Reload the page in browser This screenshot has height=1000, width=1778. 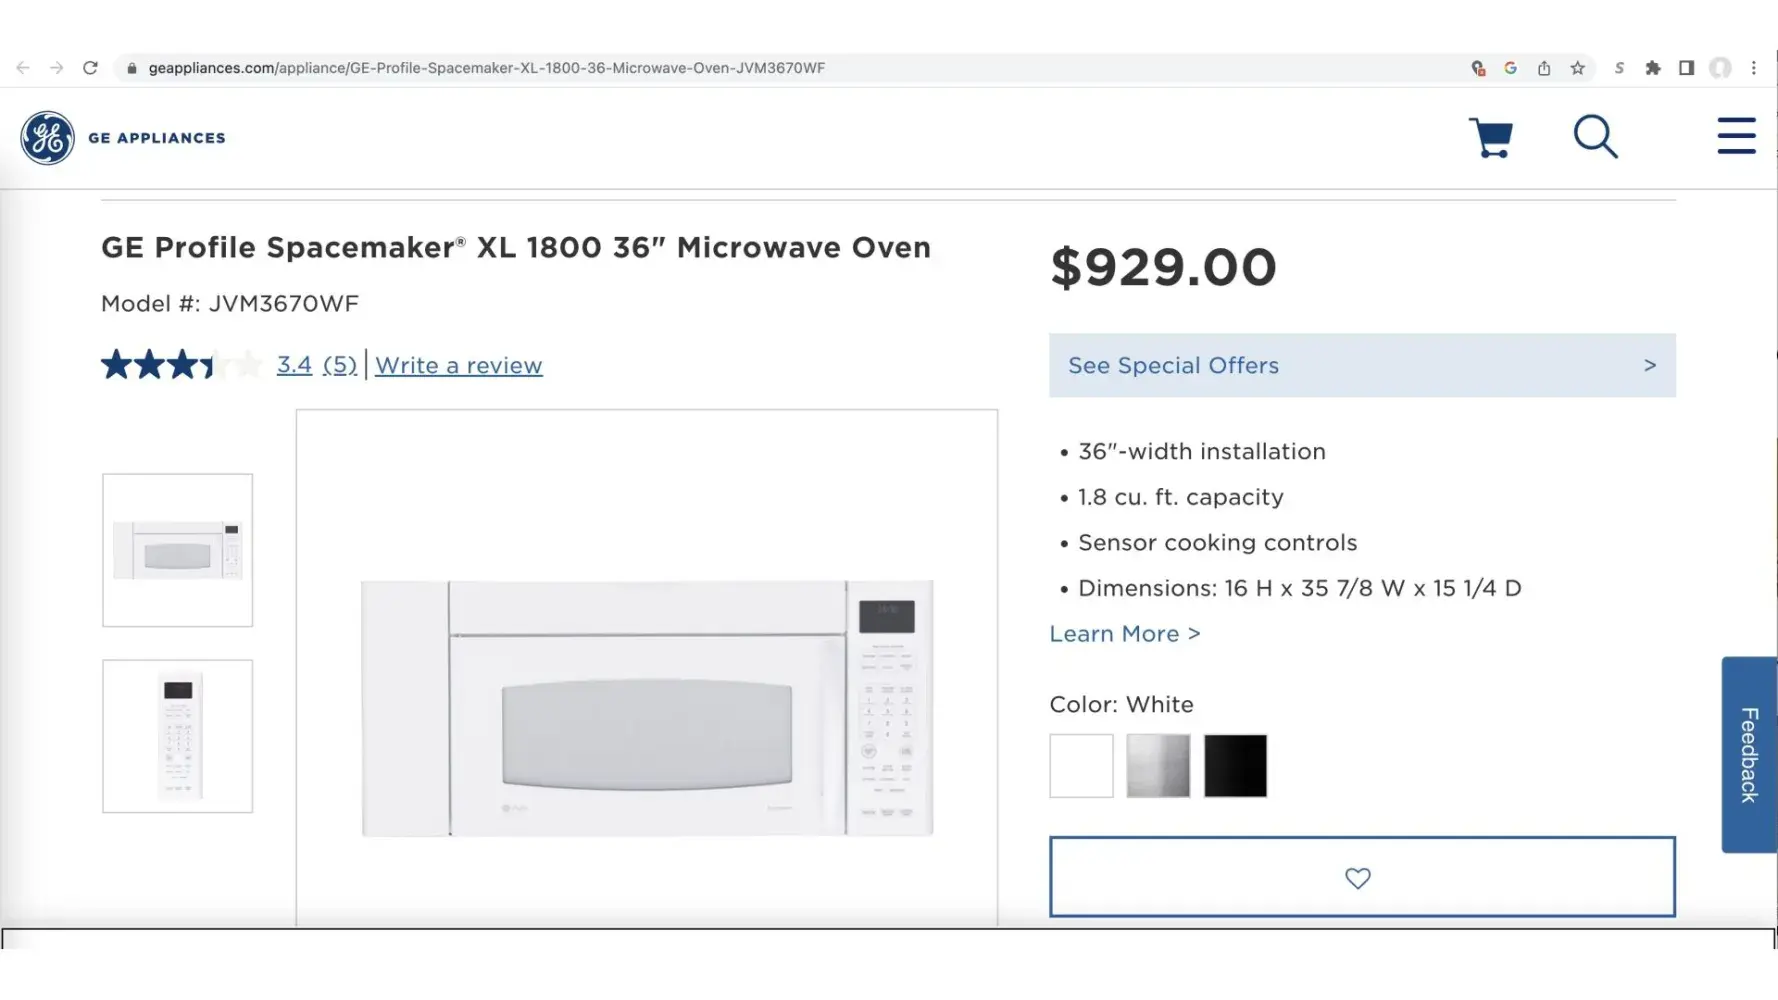[x=90, y=68]
